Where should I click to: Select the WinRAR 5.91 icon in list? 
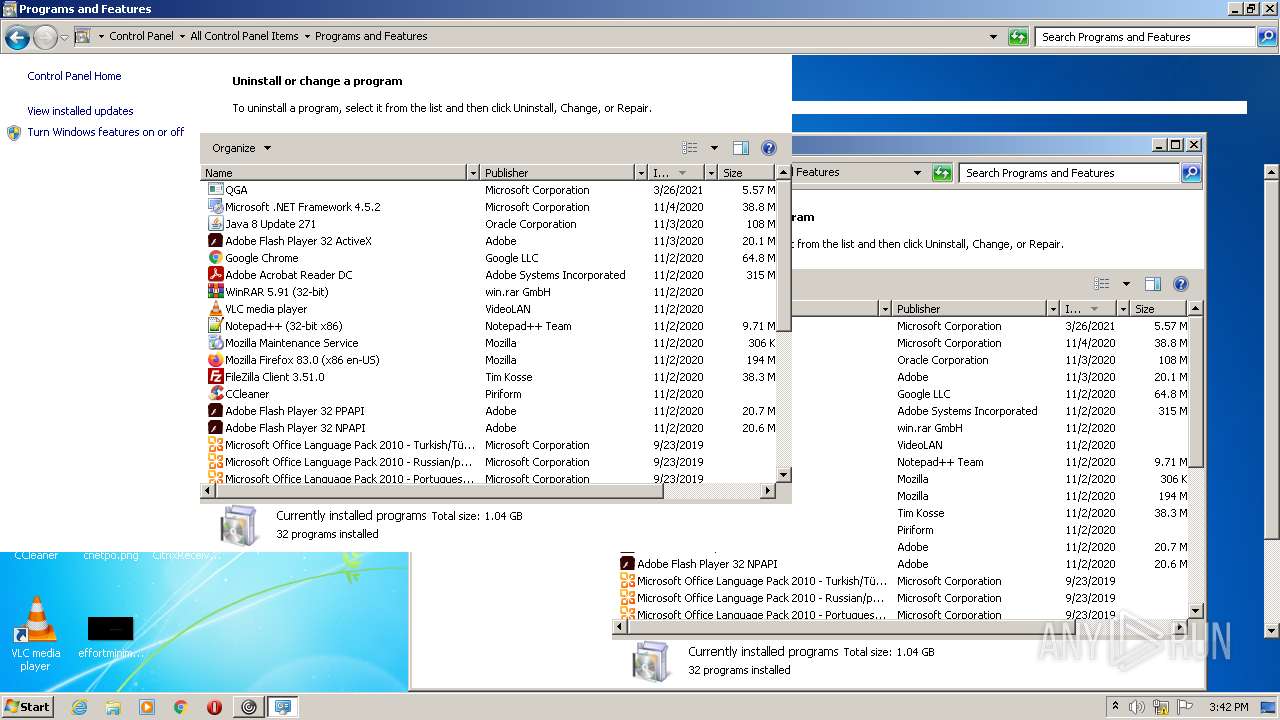[x=215, y=292]
